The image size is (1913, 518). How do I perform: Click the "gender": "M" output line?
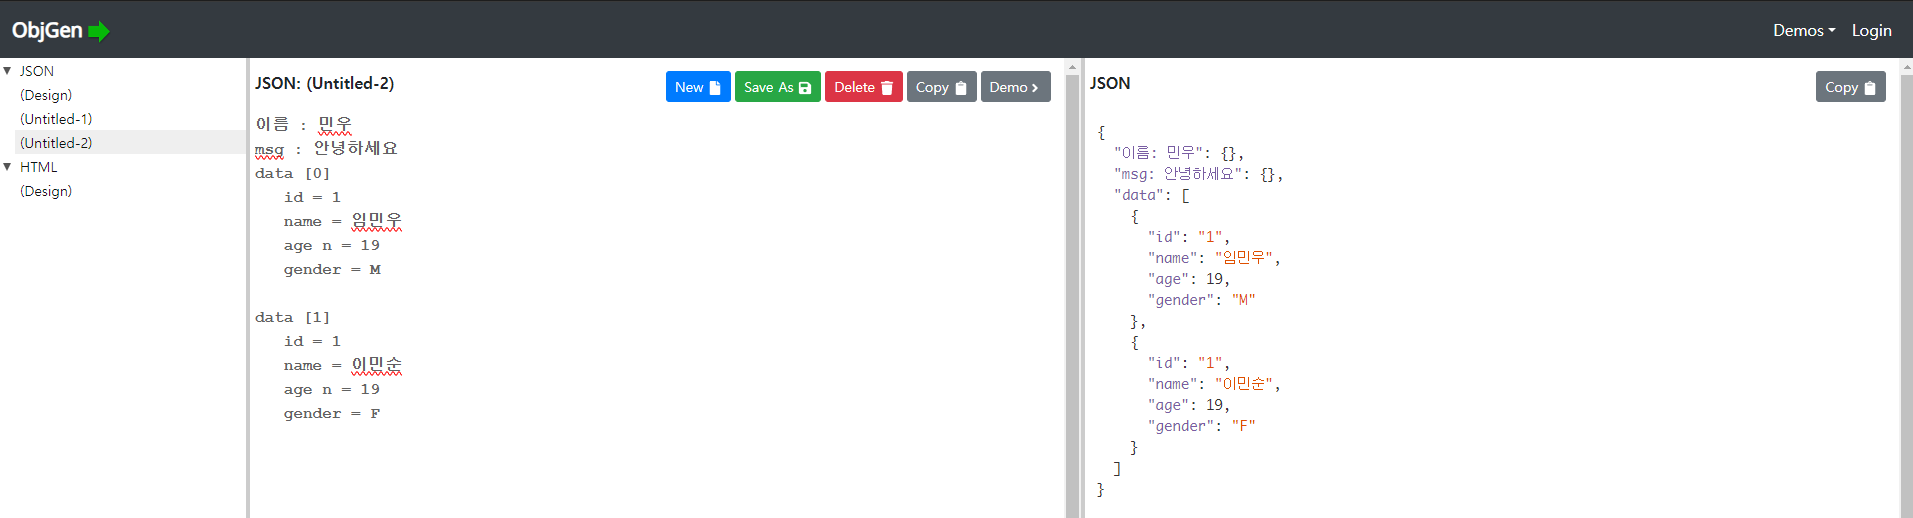(x=1201, y=300)
